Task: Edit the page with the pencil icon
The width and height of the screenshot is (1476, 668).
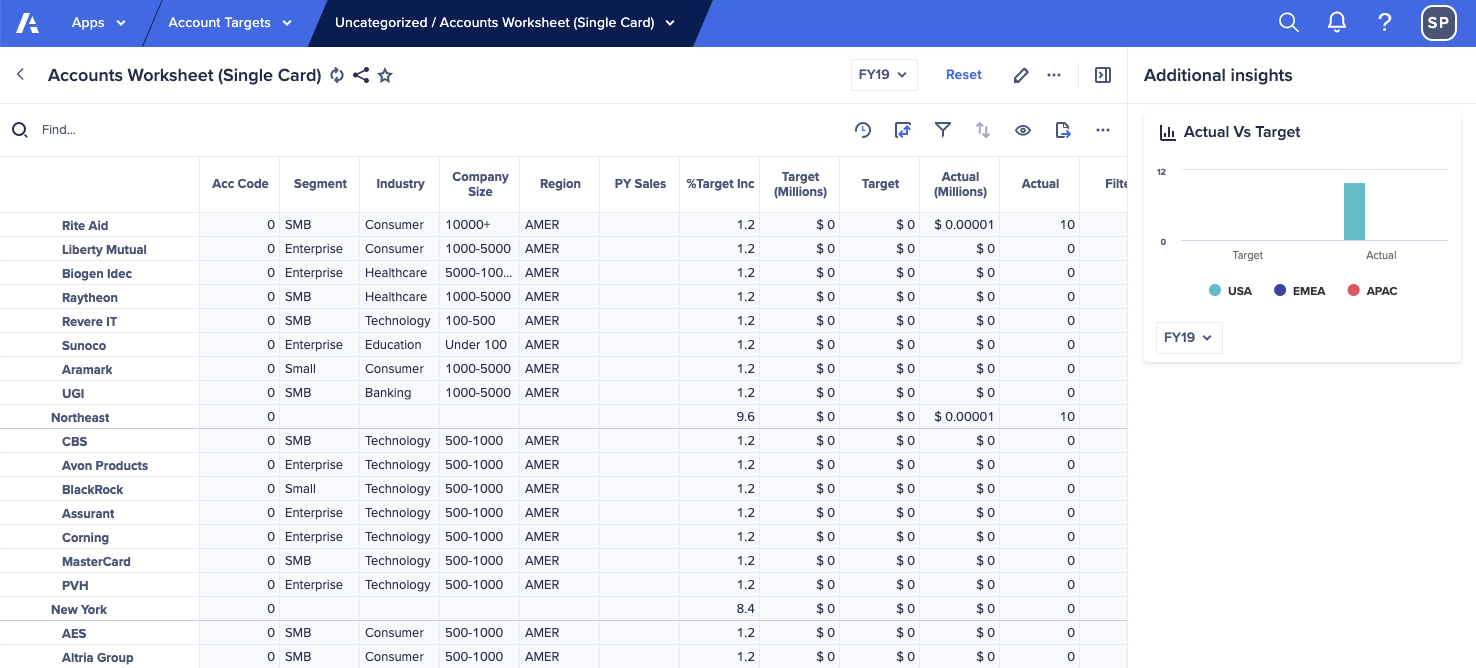Action: (1020, 74)
